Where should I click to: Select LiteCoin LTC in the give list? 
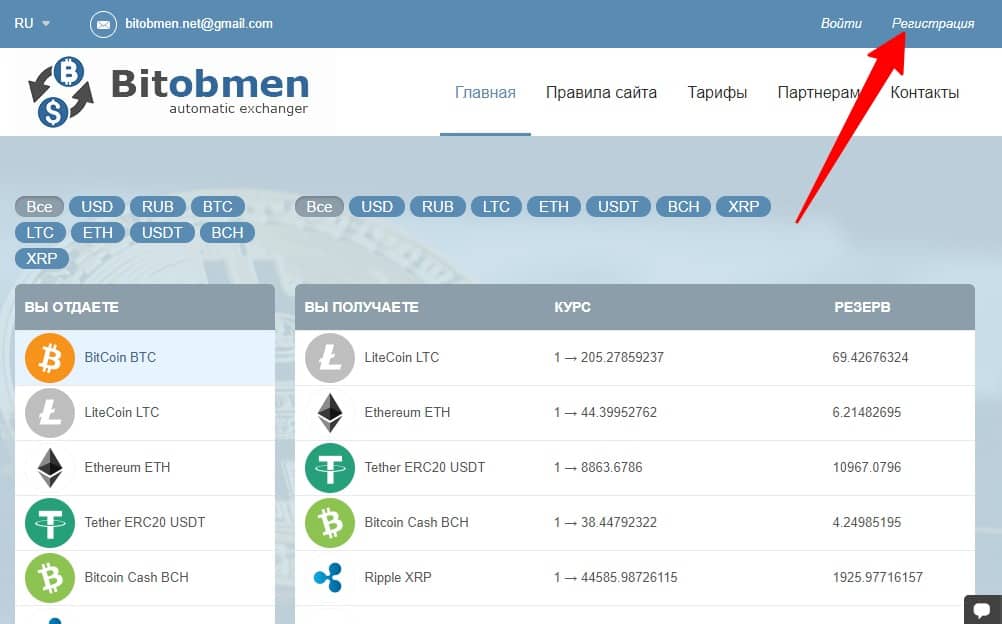click(145, 412)
